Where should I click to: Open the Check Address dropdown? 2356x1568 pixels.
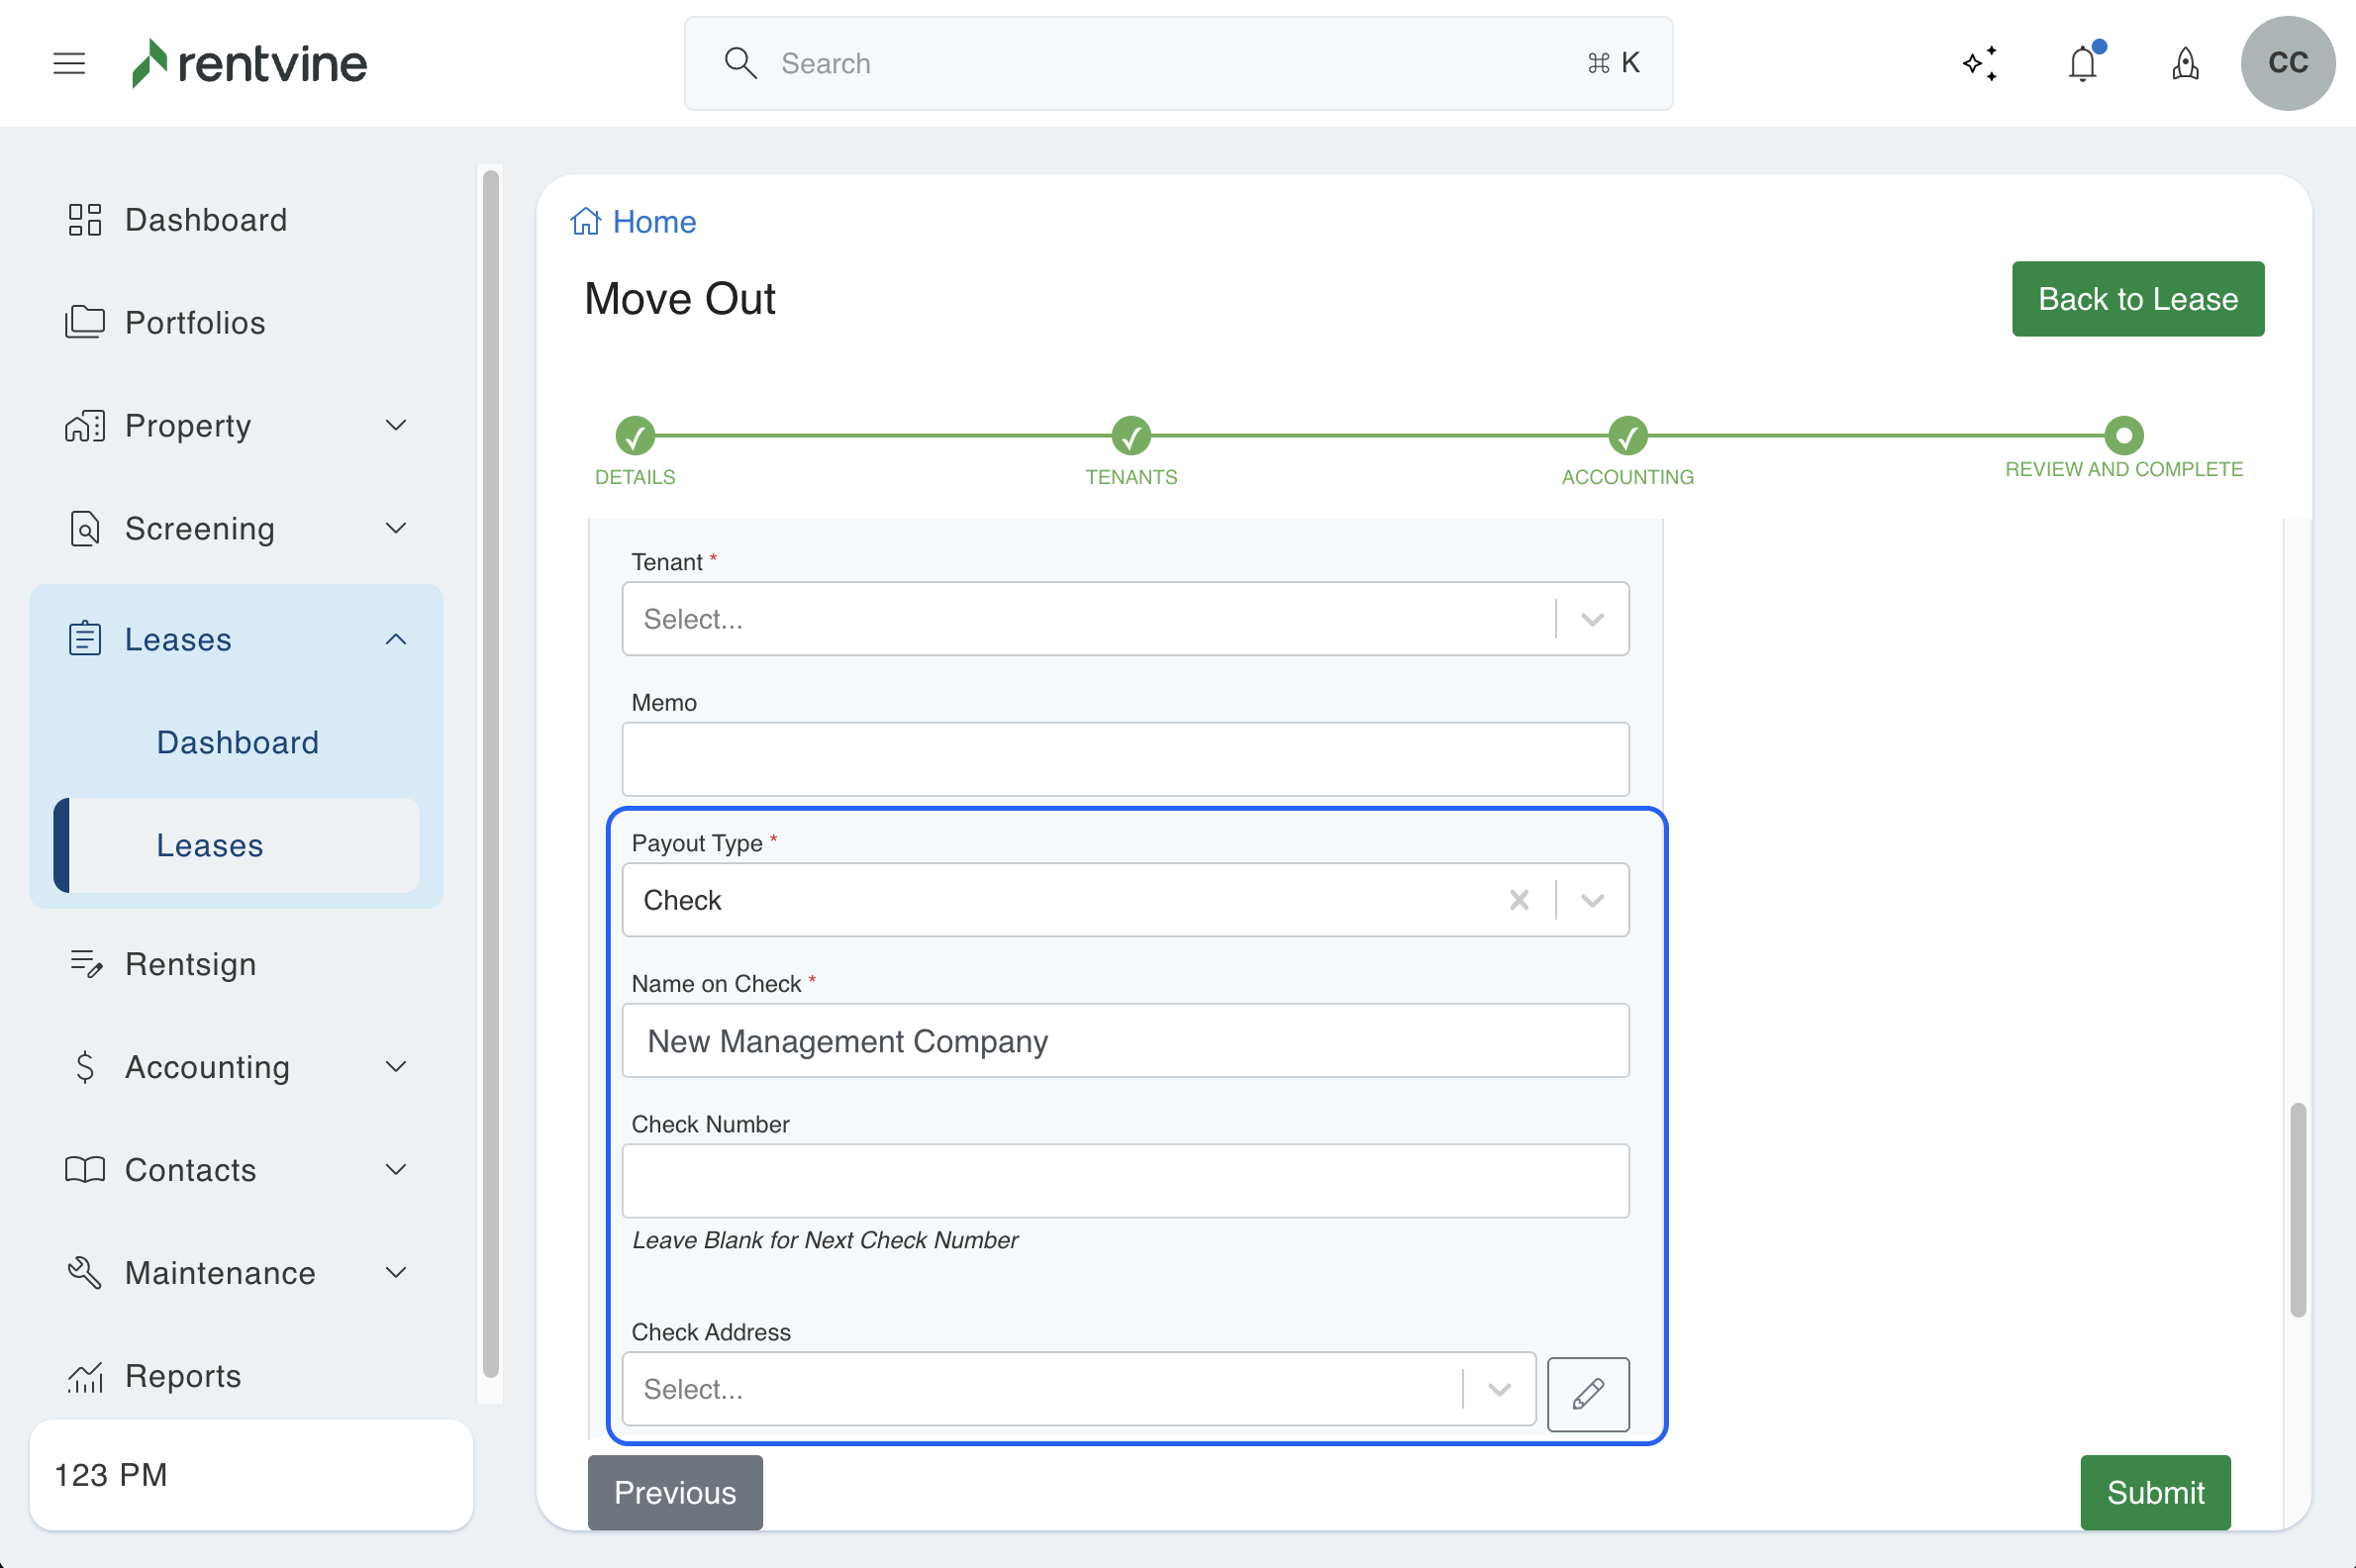tap(1078, 1389)
